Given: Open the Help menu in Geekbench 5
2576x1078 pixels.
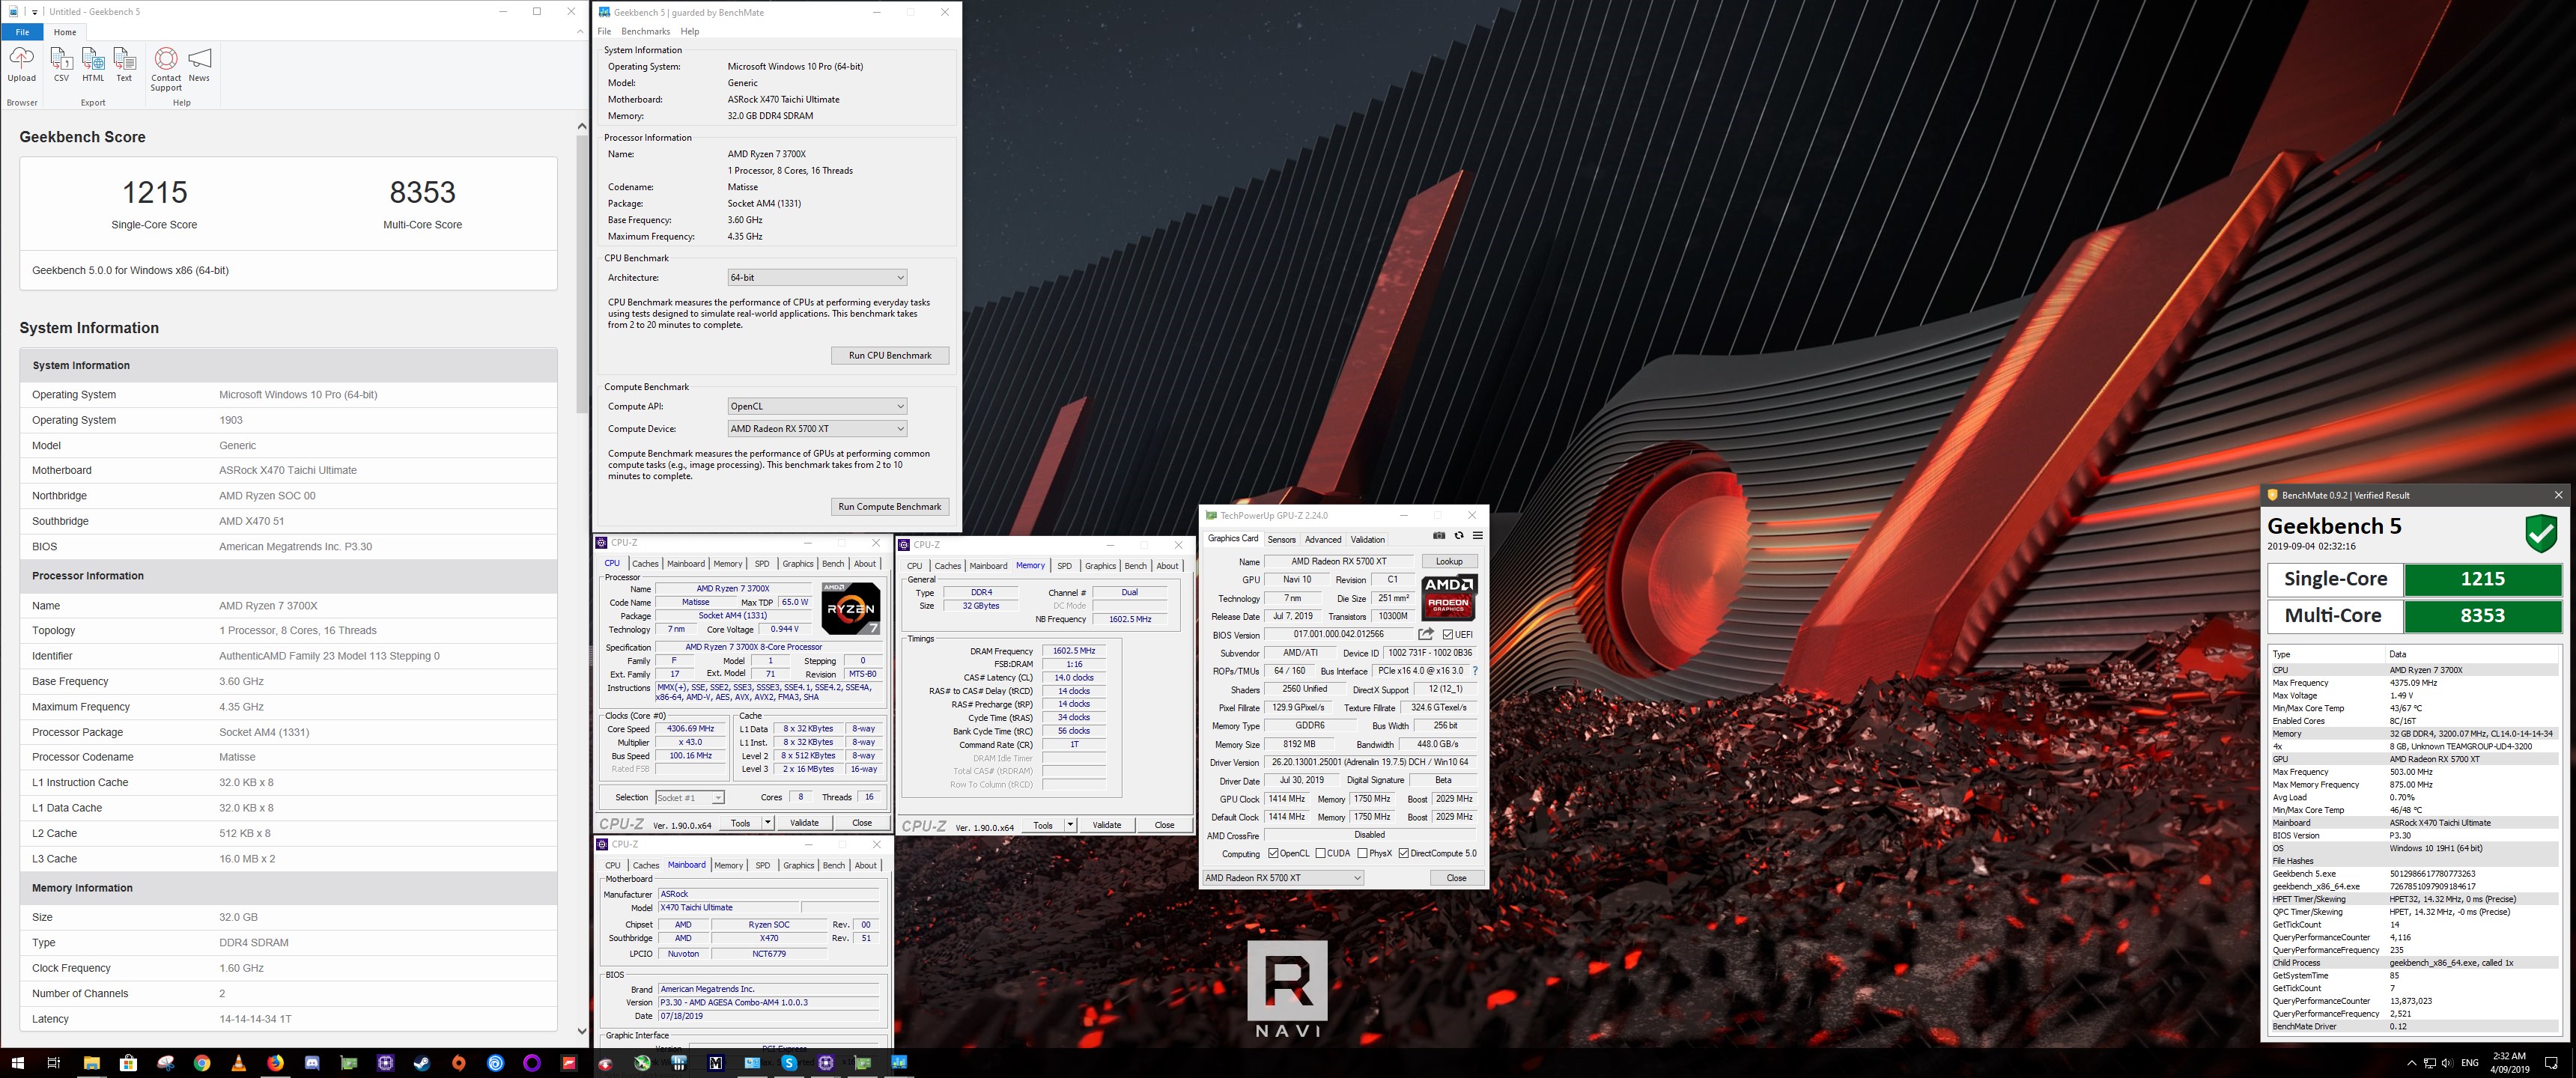Looking at the screenshot, I should click(x=689, y=31).
